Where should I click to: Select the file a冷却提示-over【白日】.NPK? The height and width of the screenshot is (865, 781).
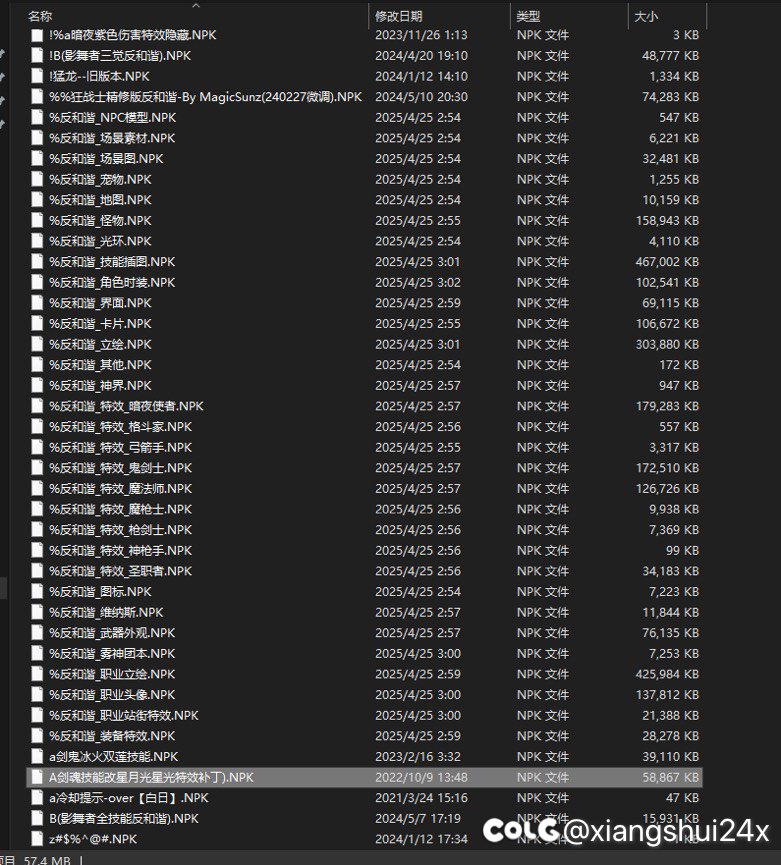tap(128, 798)
